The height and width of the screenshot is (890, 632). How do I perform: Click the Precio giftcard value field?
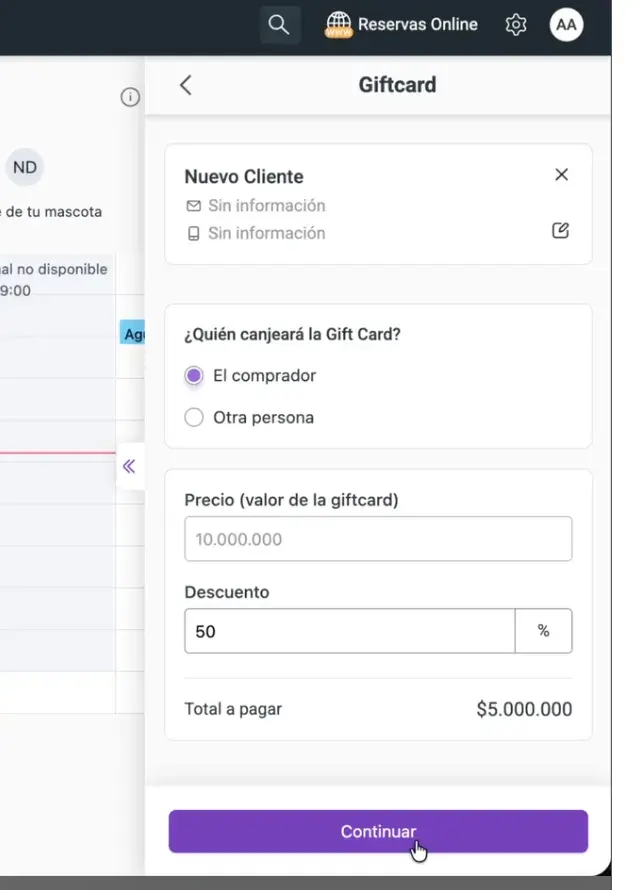pyautogui.click(x=378, y=539)
